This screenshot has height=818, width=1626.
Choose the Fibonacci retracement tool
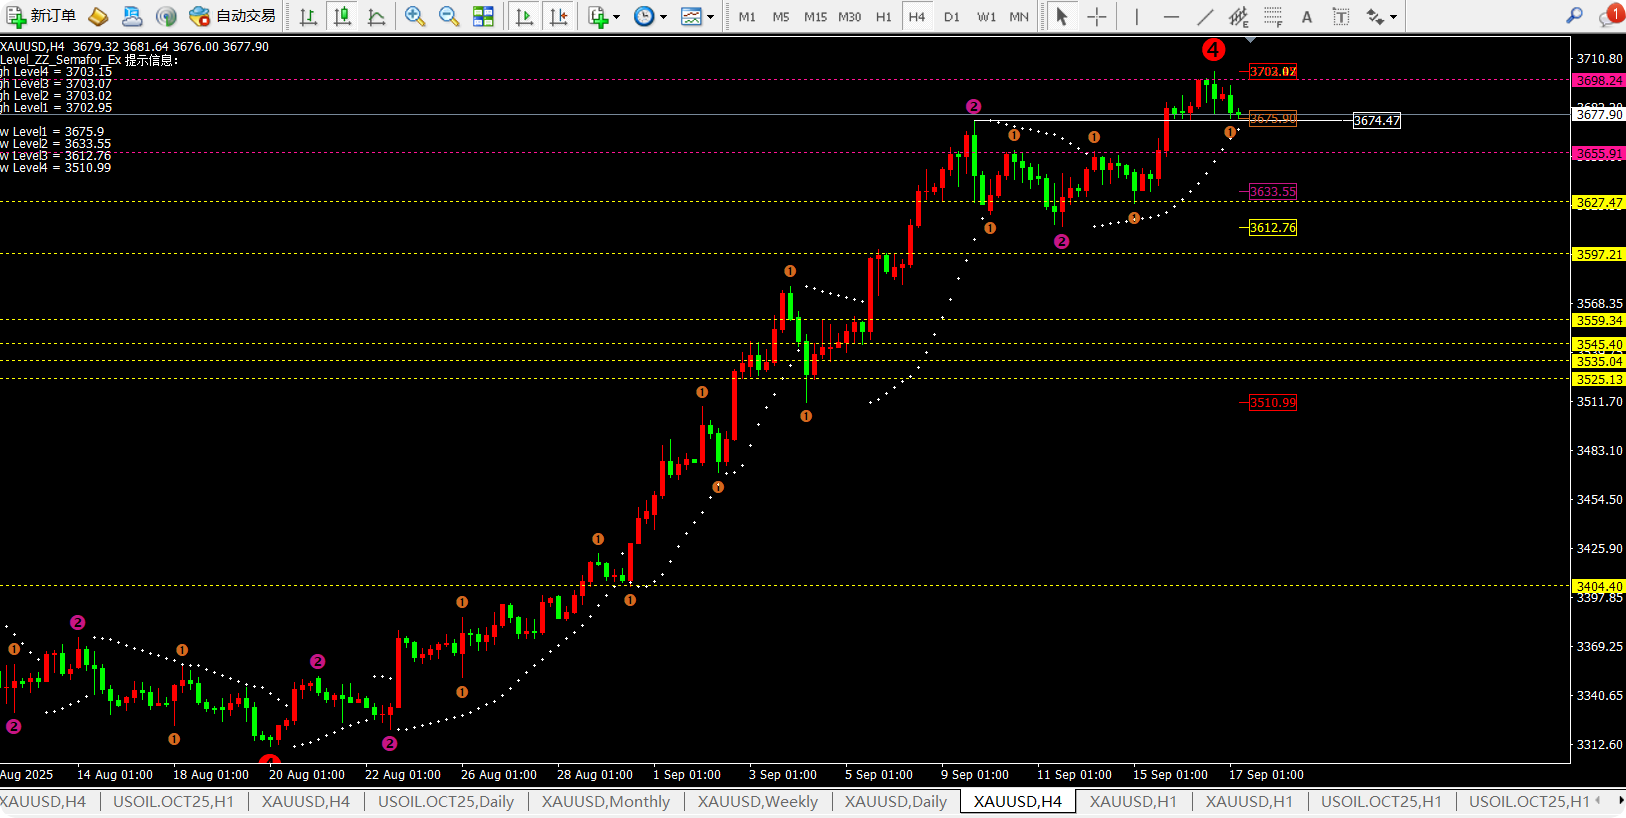[x=1273, y=16]
